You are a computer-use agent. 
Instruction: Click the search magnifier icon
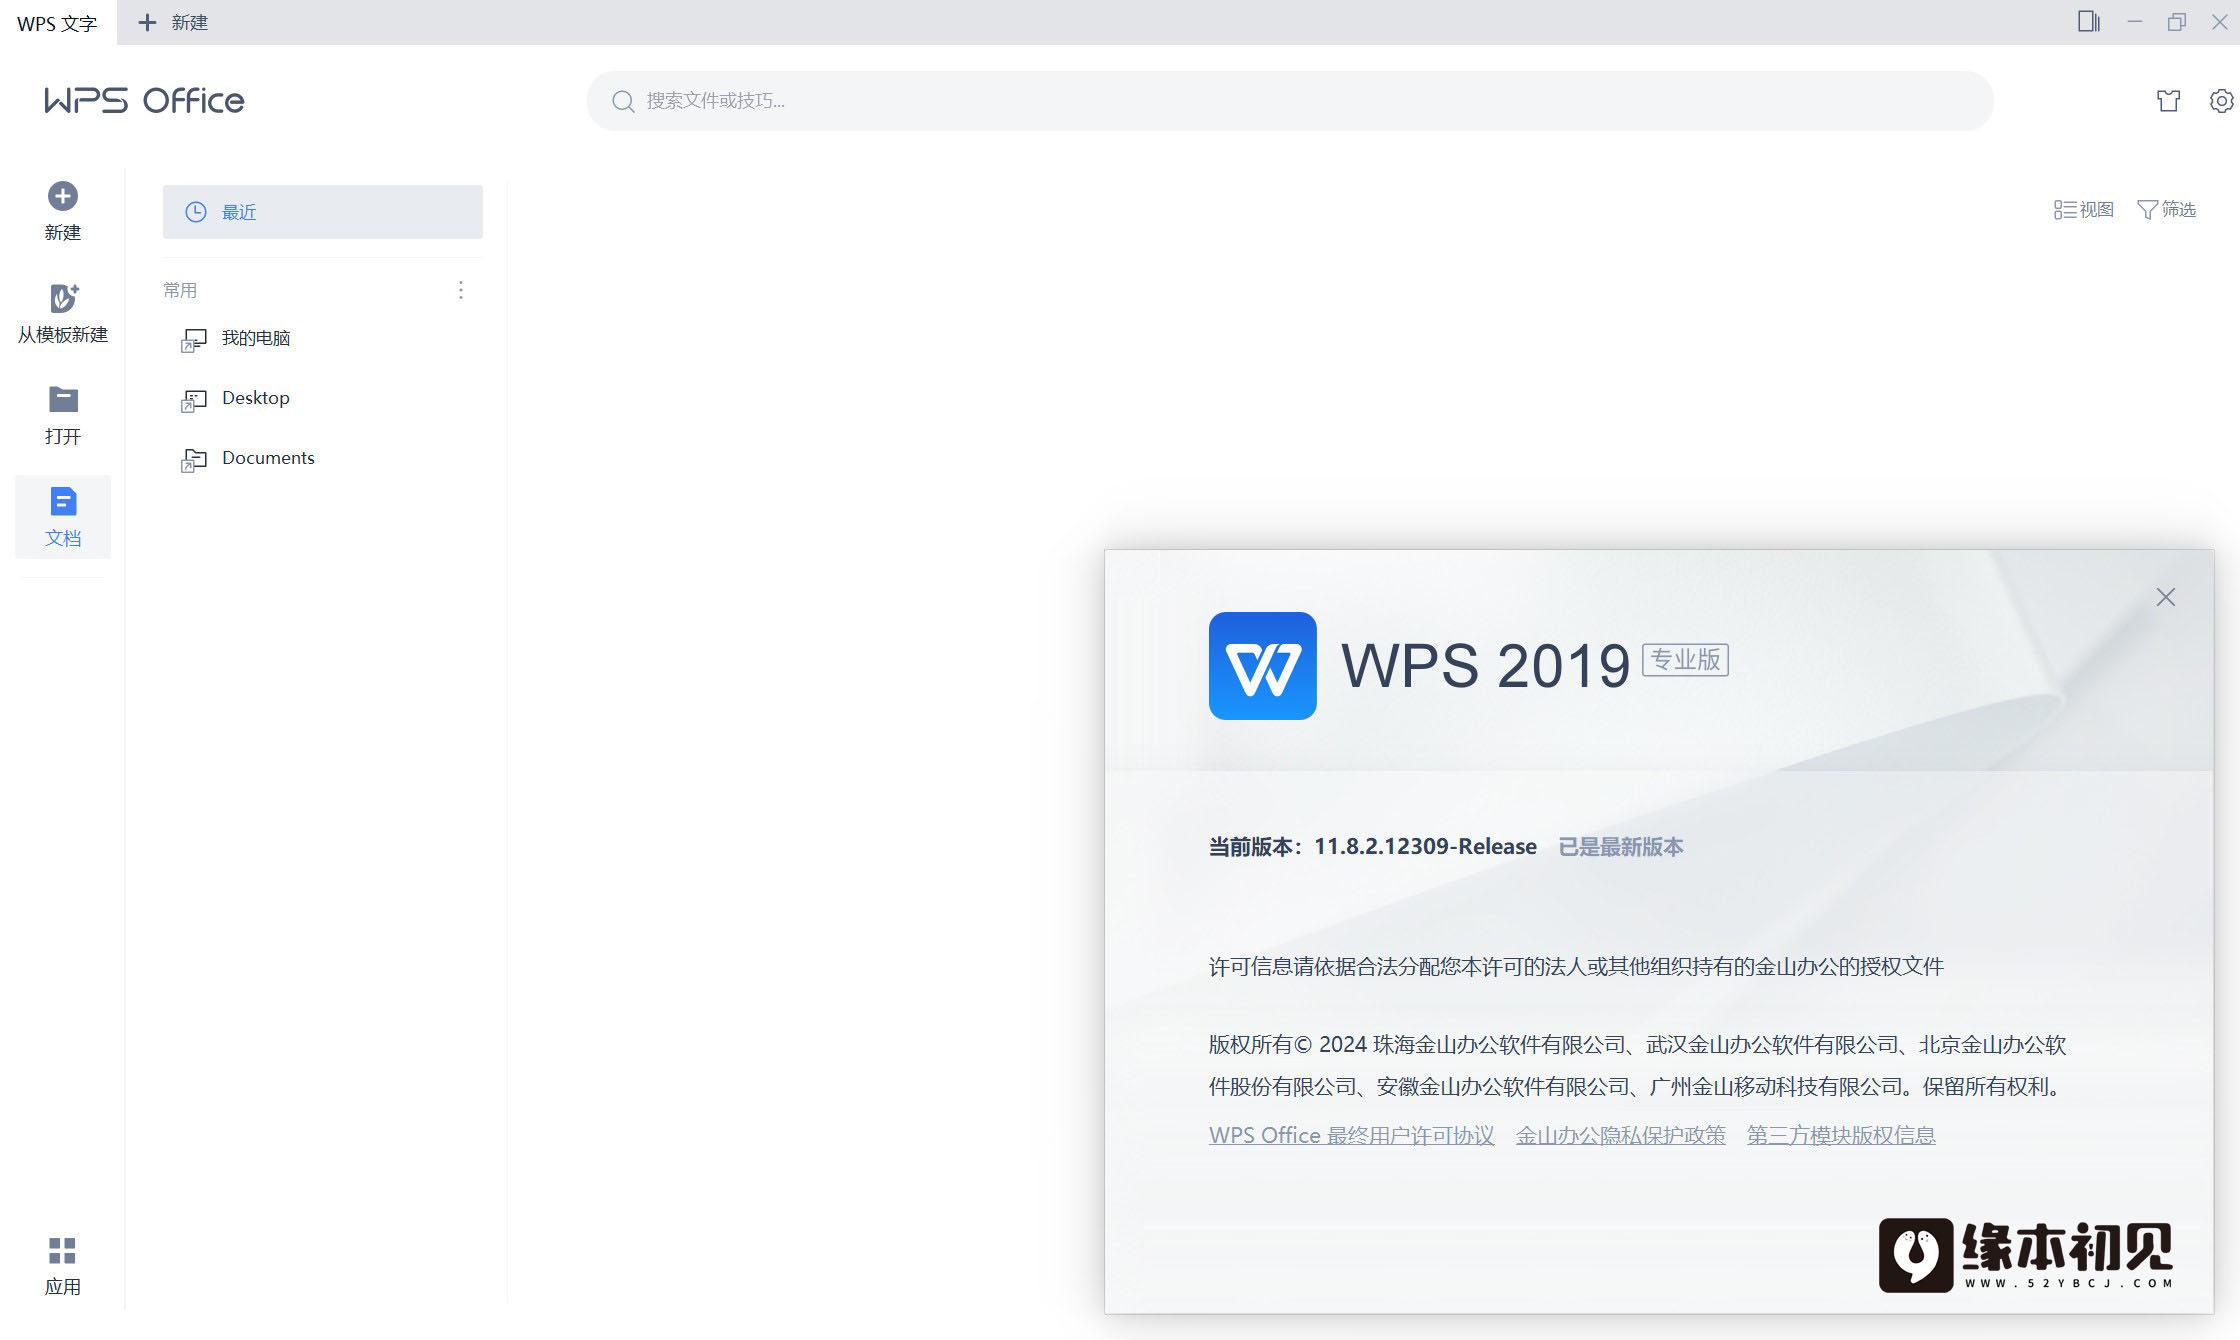pos(623,101)
